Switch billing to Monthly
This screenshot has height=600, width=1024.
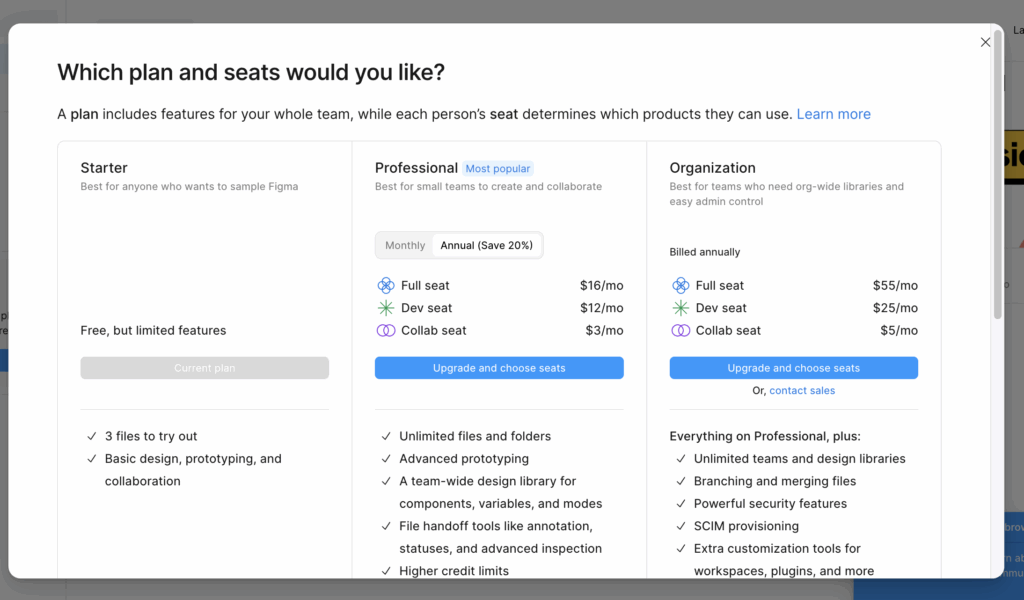(405, 245)
